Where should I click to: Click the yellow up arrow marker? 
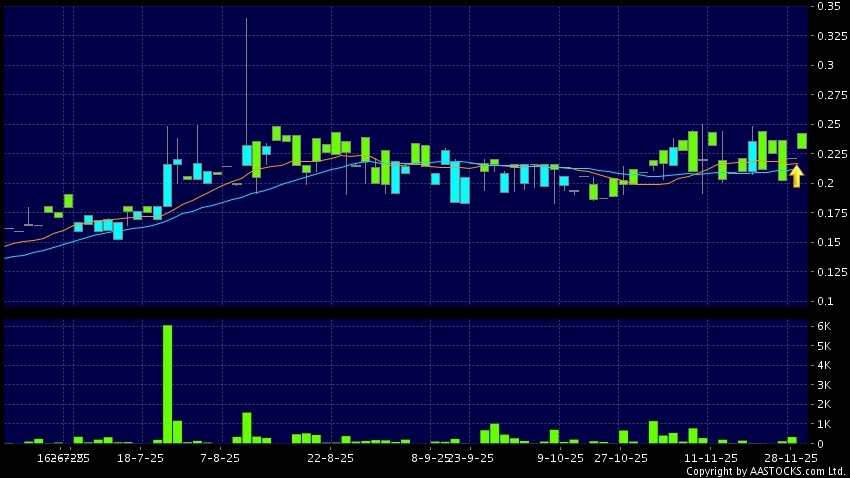[x=796, y=177]
